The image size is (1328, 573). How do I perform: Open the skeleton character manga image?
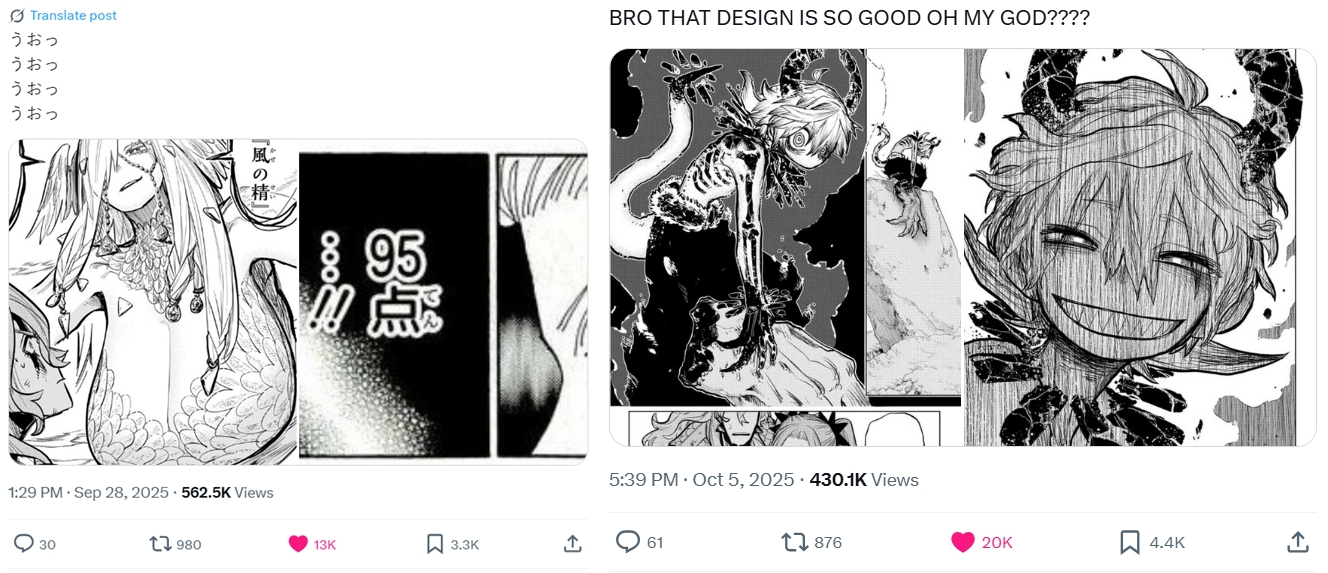785,247
